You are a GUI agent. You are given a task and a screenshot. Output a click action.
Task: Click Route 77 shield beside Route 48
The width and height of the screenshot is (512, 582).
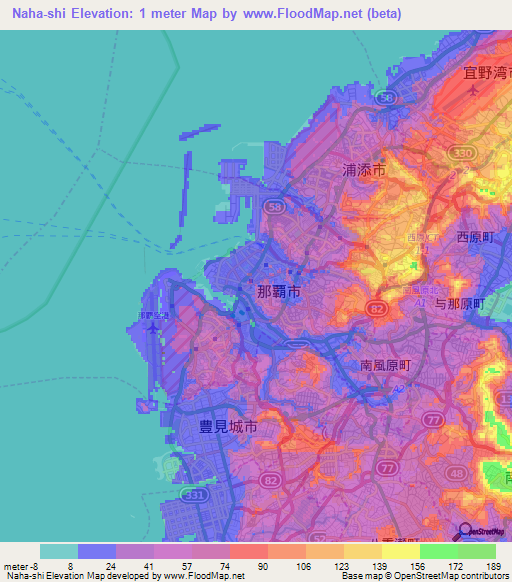[387, 468]
